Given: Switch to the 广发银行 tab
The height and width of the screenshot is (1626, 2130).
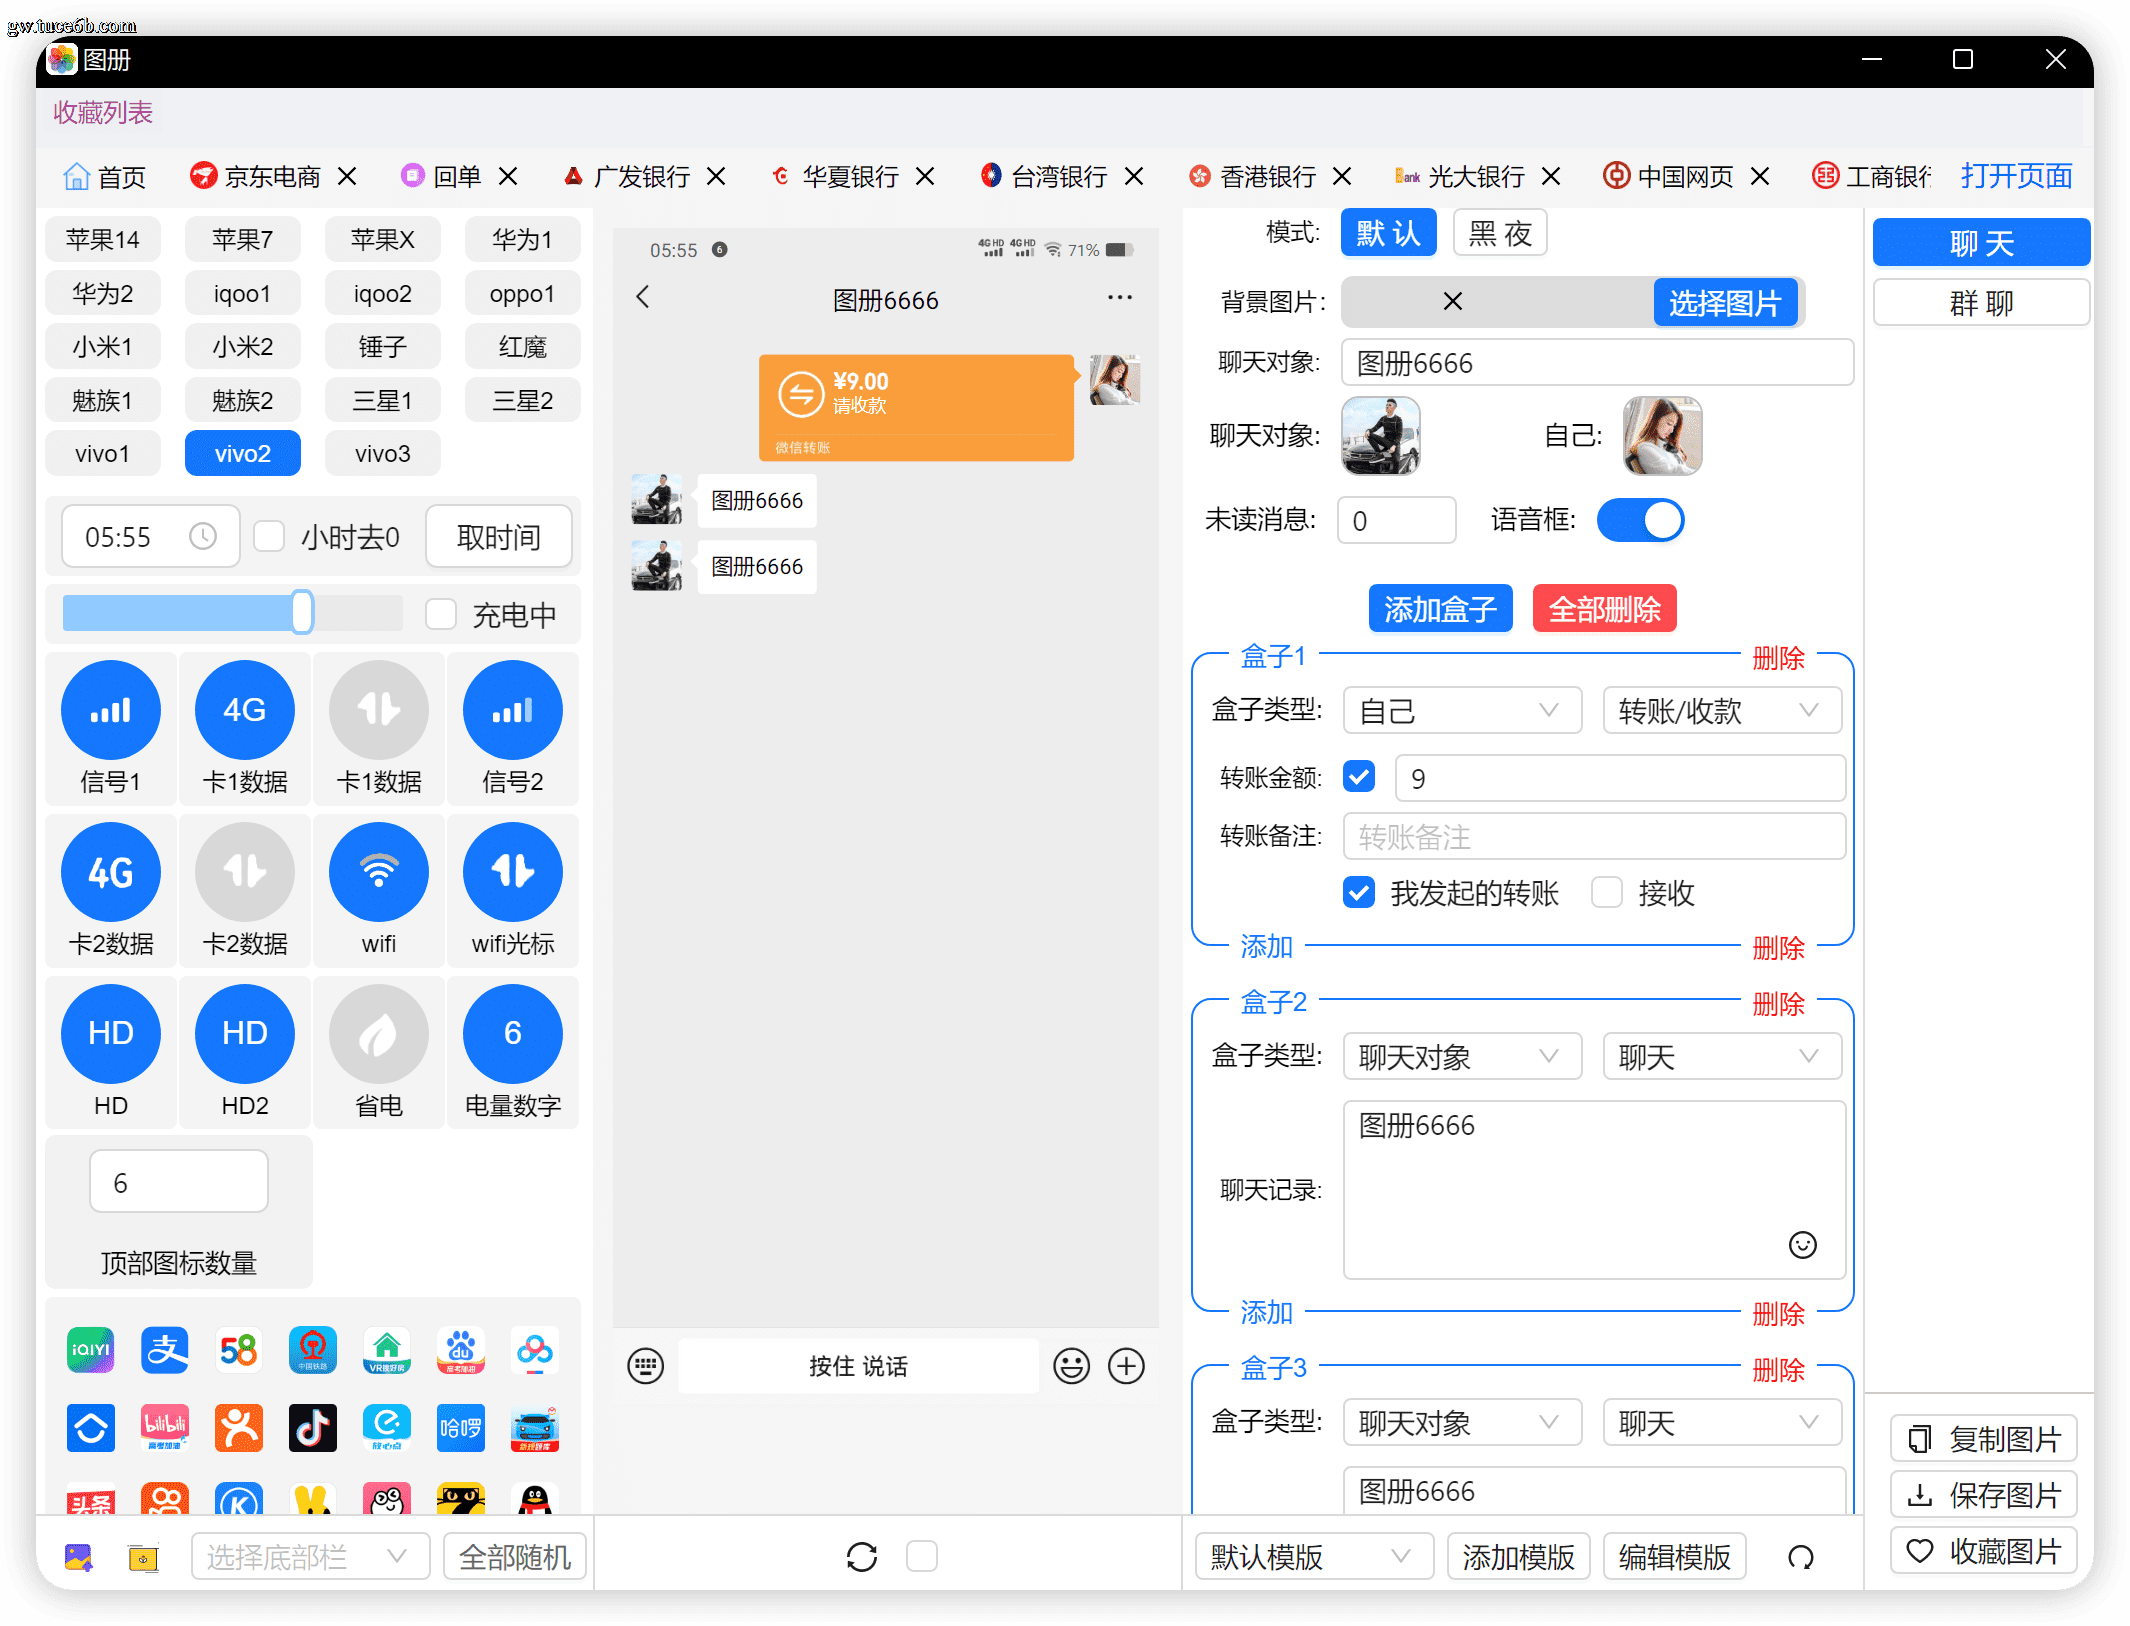Looking at the screenshot, I should click(642, 177).
